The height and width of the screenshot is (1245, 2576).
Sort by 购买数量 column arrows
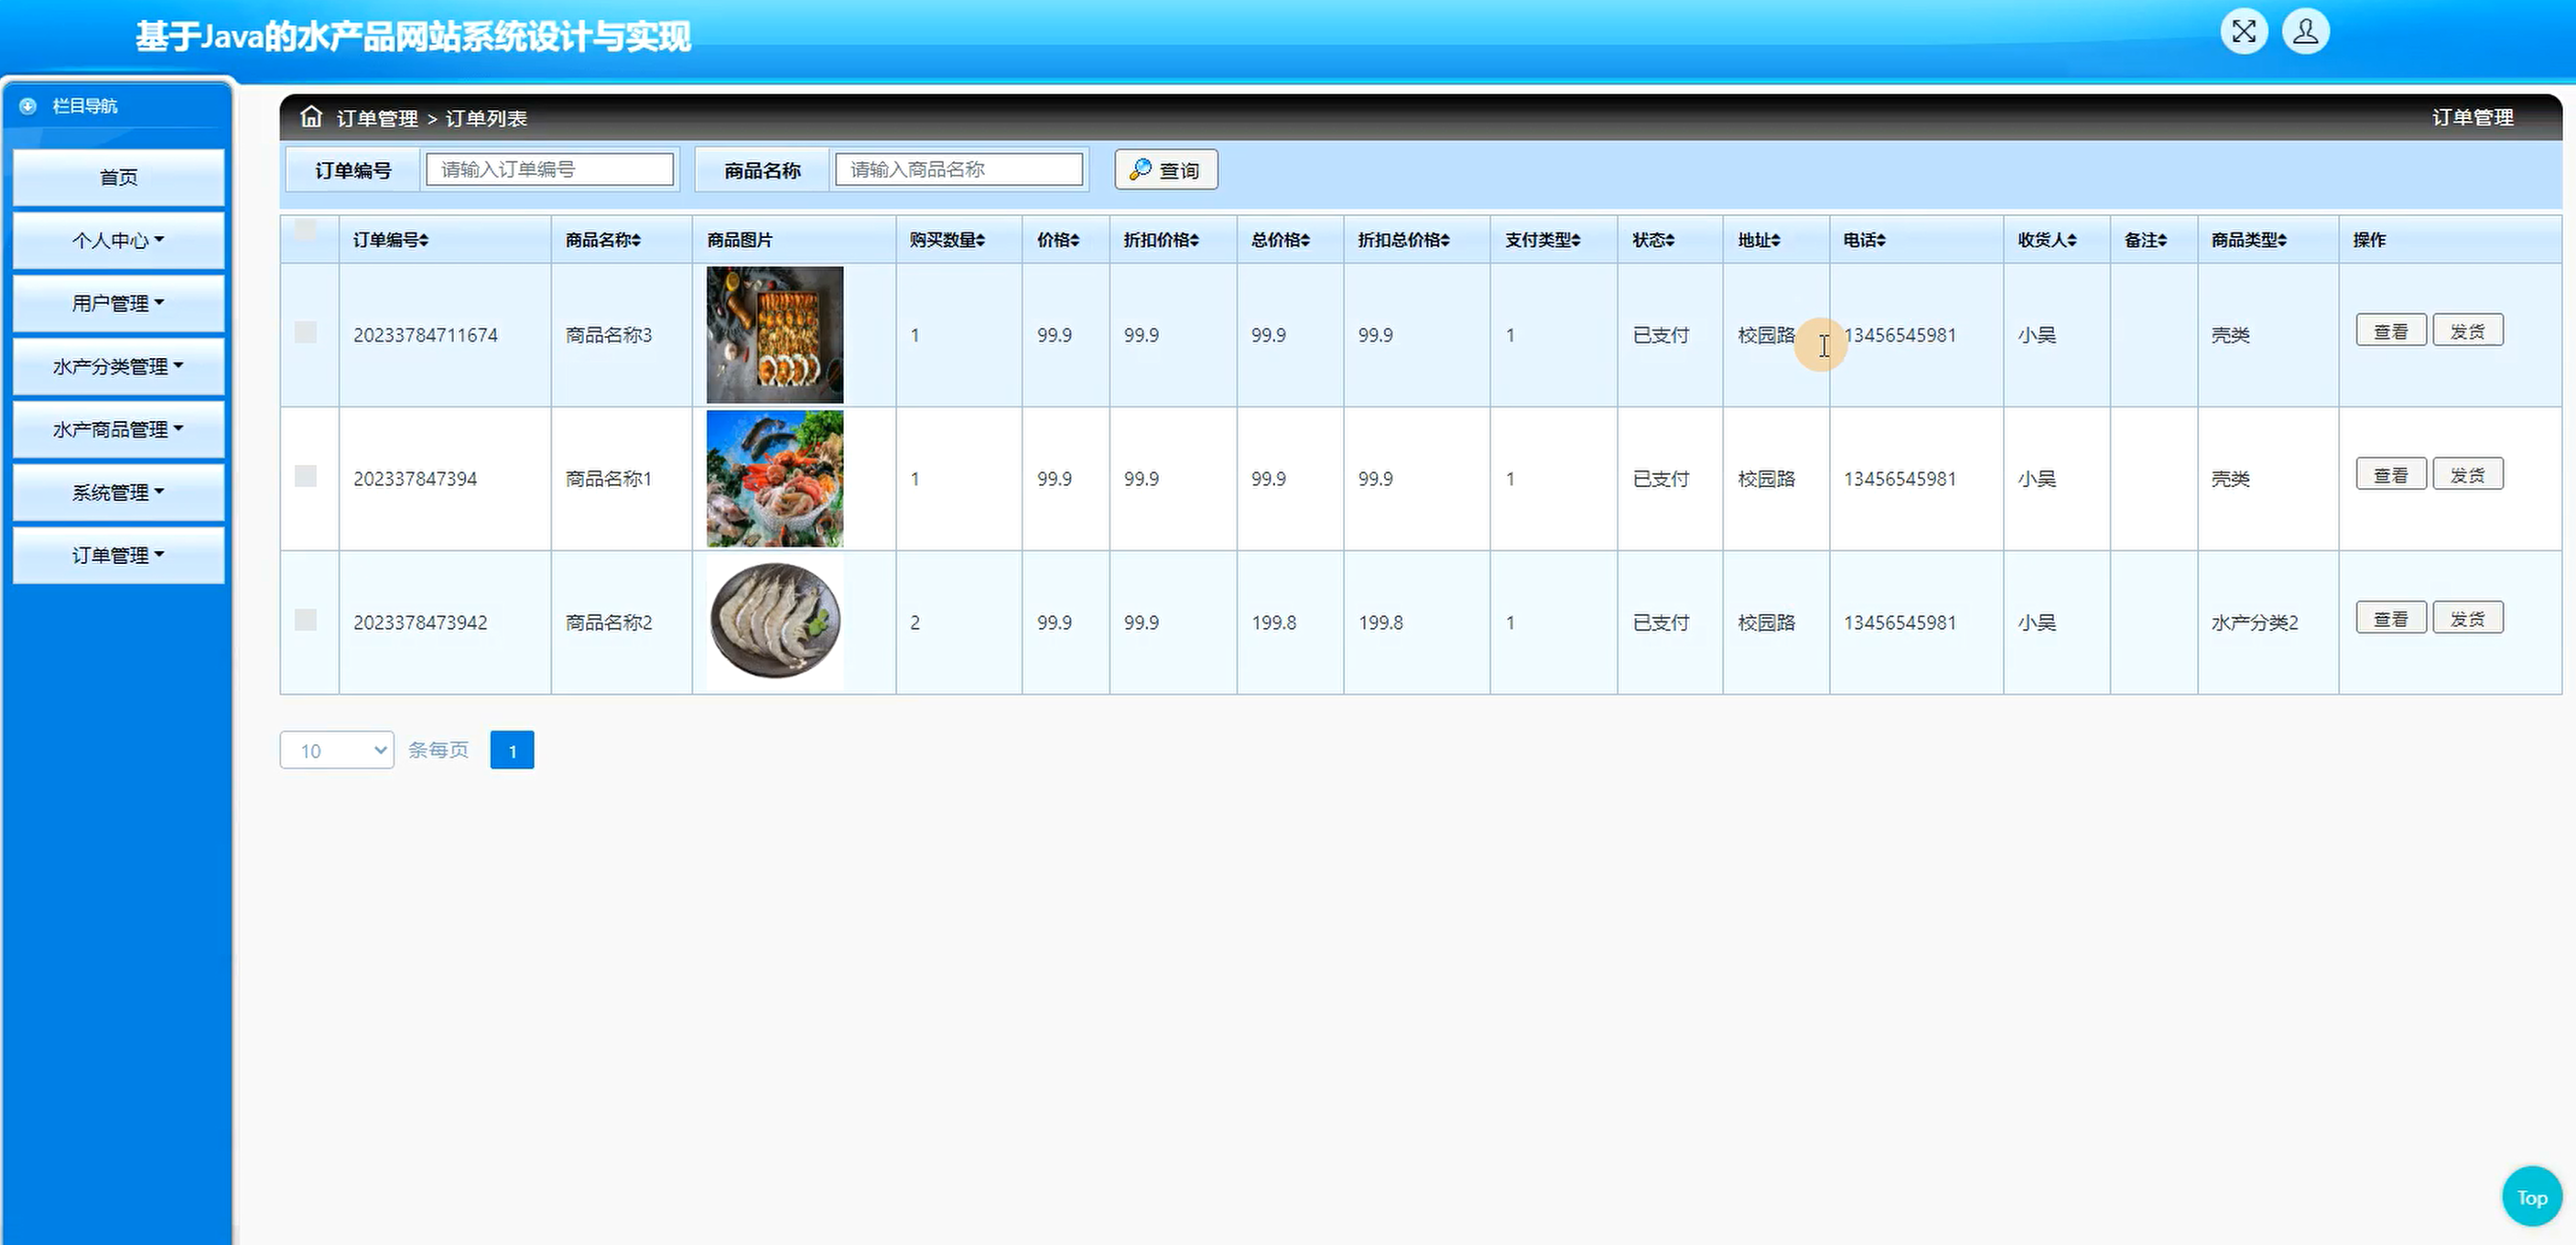pyautogui.click(x=980, y=240)
